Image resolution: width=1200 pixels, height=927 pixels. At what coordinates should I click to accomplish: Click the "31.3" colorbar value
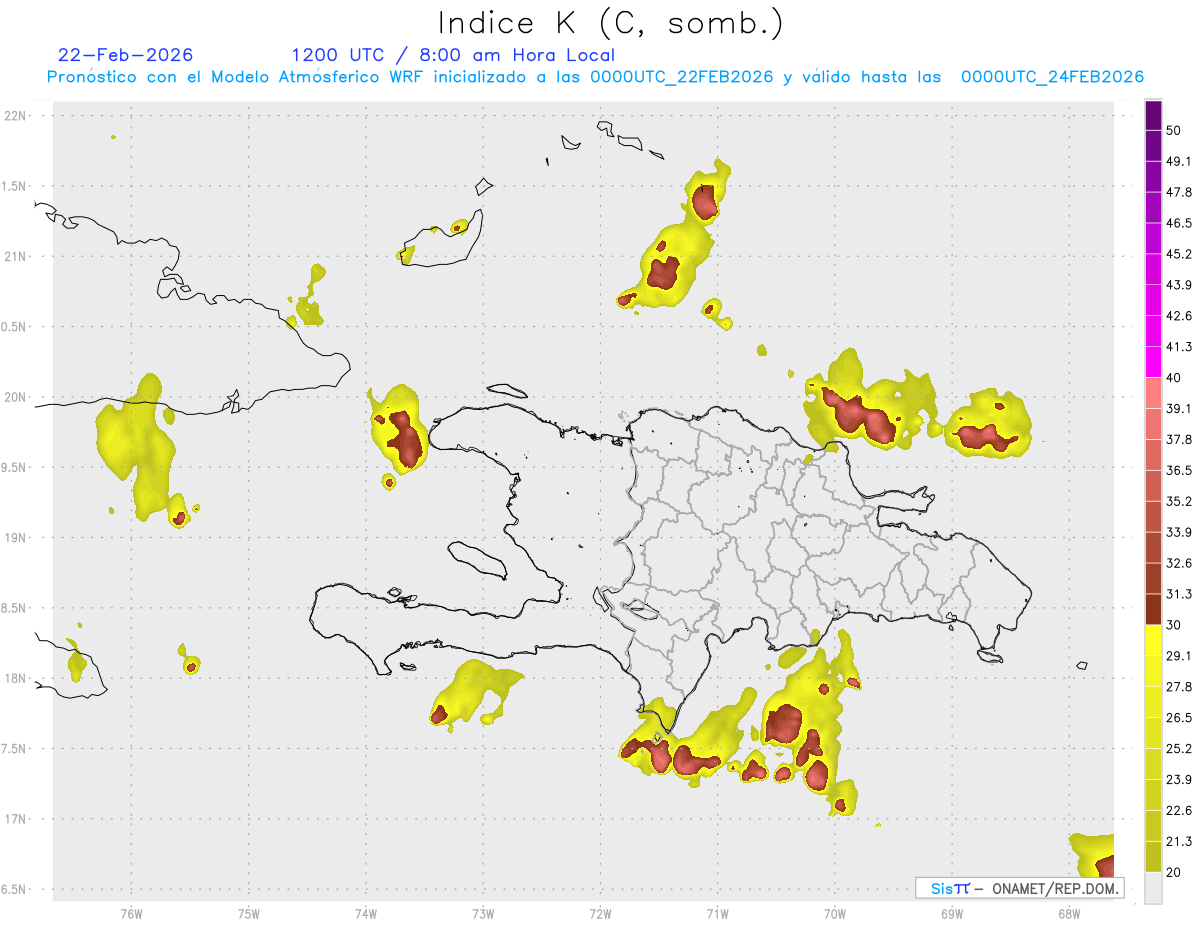(x=1179, y=594)
